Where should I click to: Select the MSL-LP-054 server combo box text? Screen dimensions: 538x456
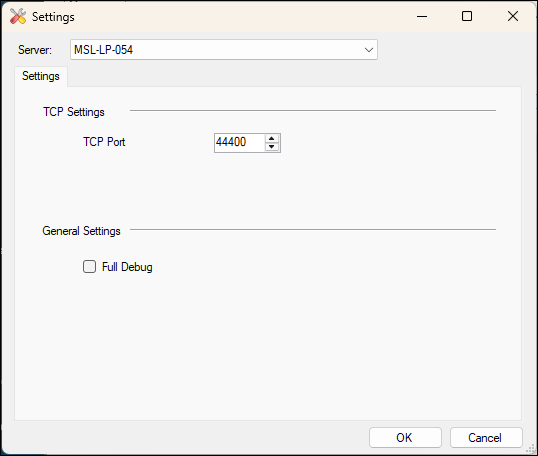(104, 50)
